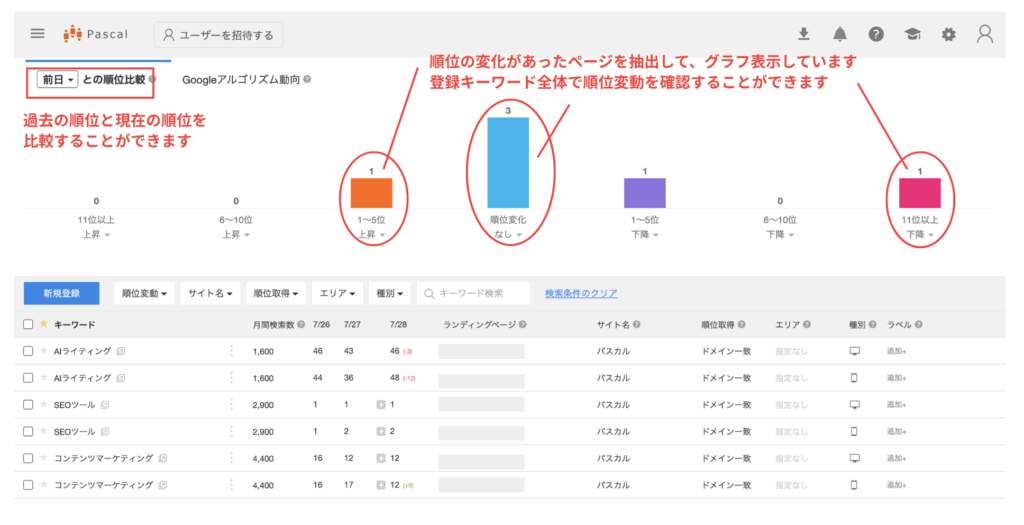Switch to Googleアルゴリズム動向 tab
This screenshot has height=525, width=1024.
[241, 80]
